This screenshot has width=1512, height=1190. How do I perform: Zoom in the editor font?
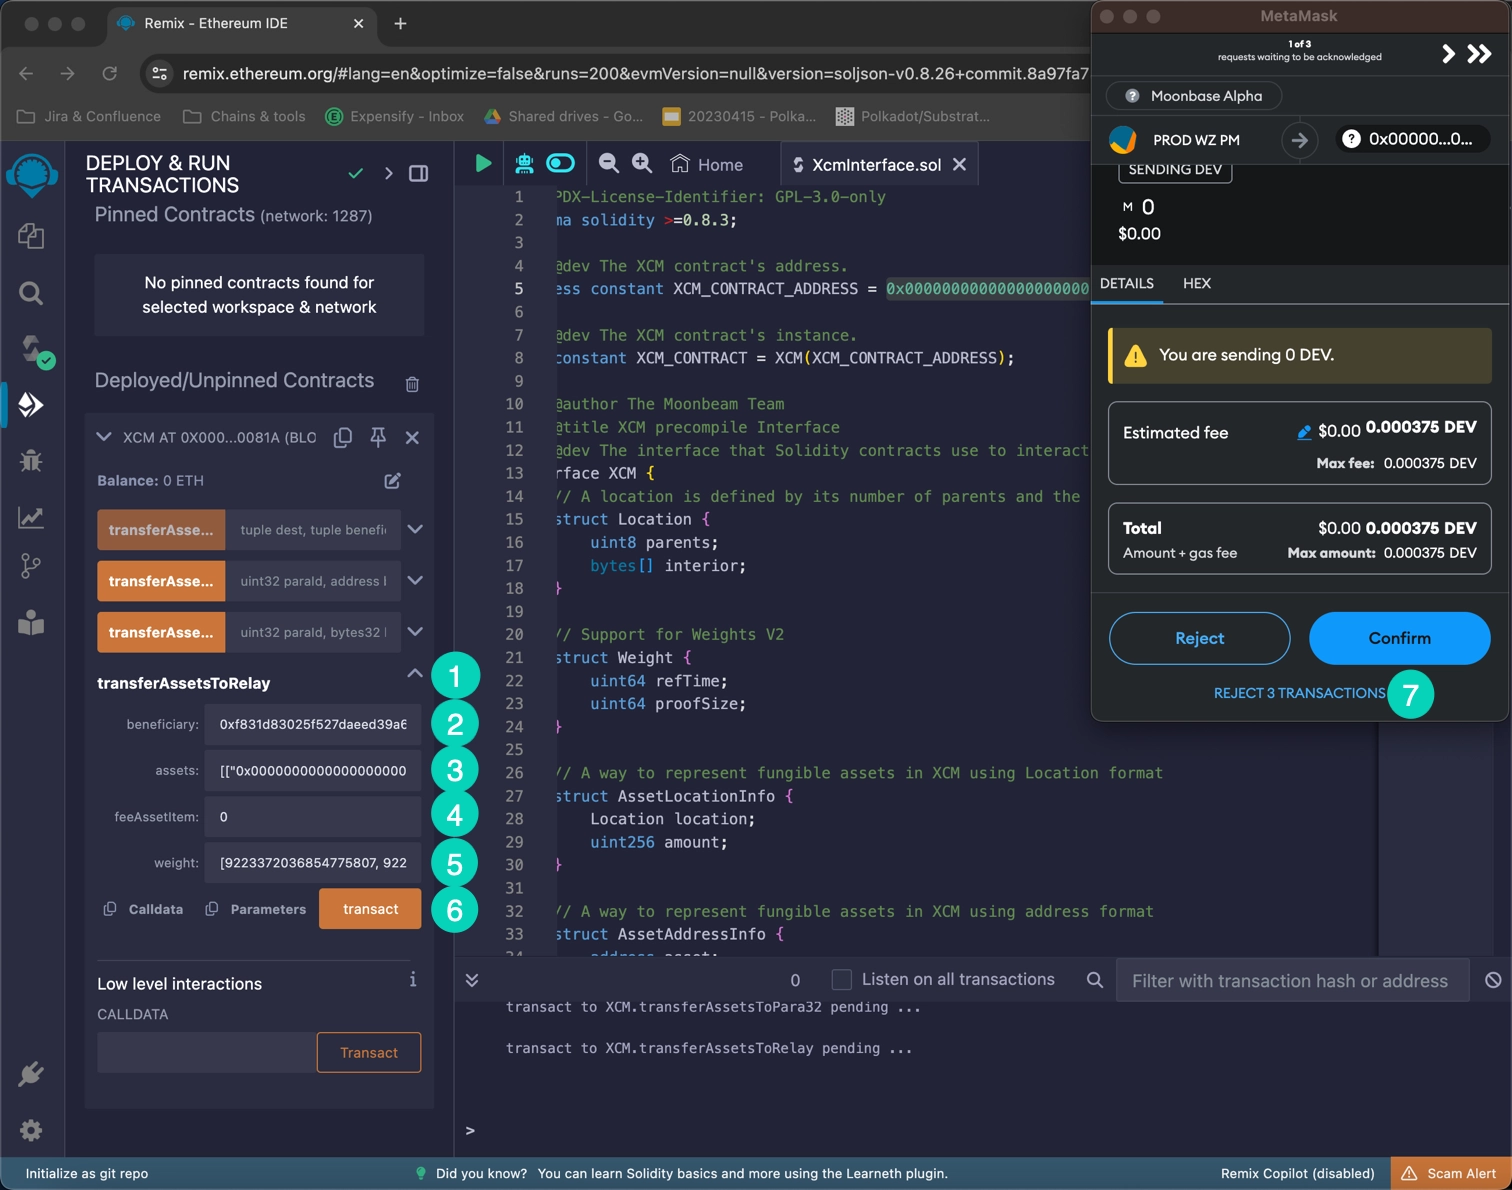click(x=642, y=163)
